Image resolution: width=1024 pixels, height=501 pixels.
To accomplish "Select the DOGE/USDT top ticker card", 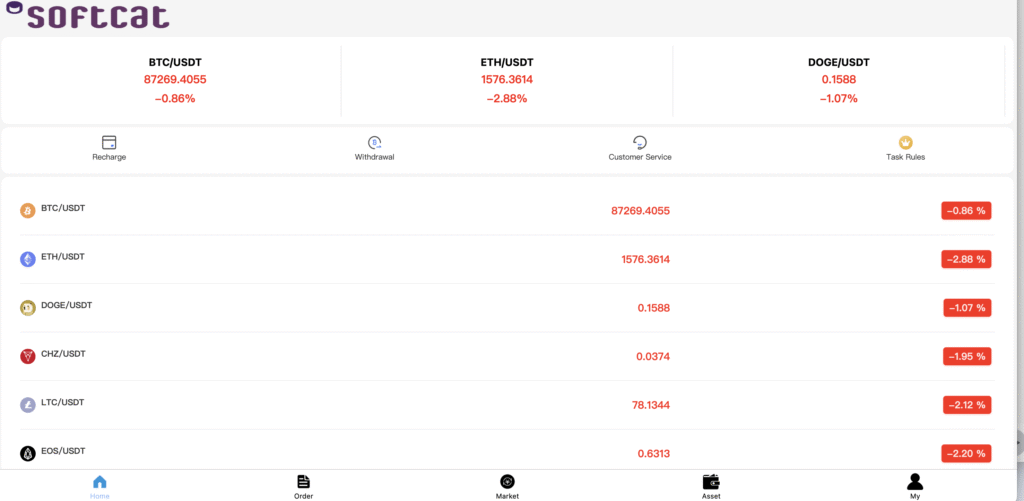I will (x=839, y=81).
